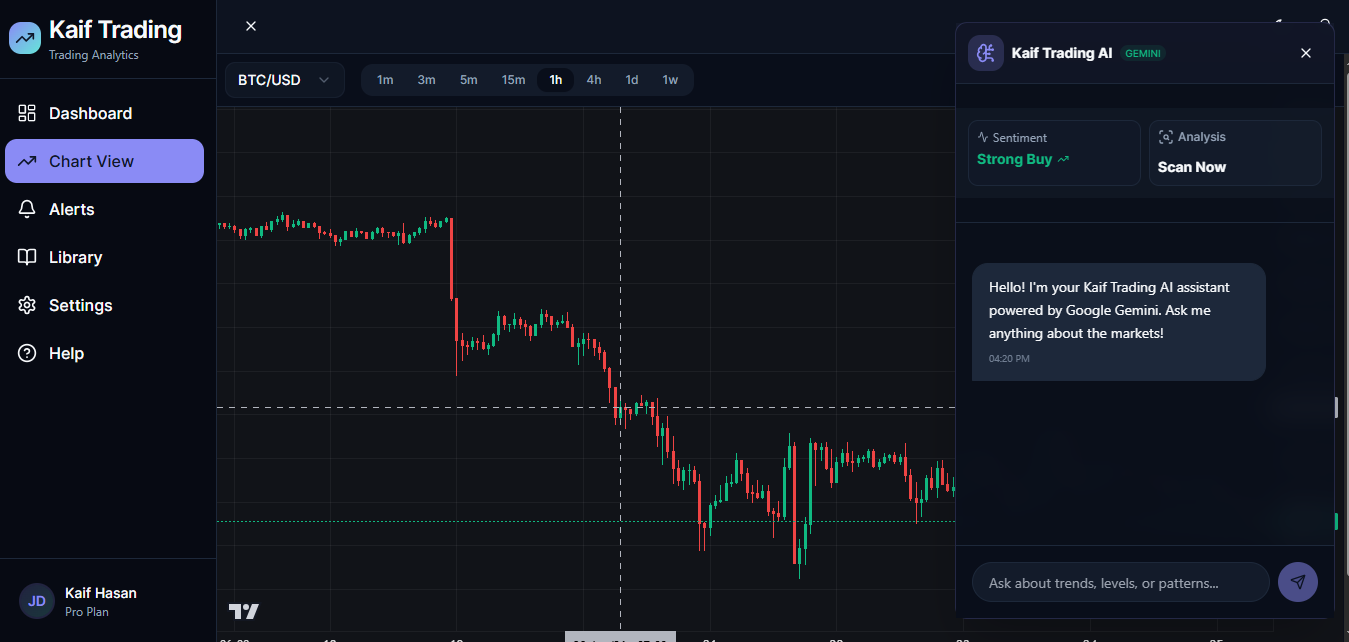
Task: Click the highlighted crosshair time label
Action: tap(620, 637)
